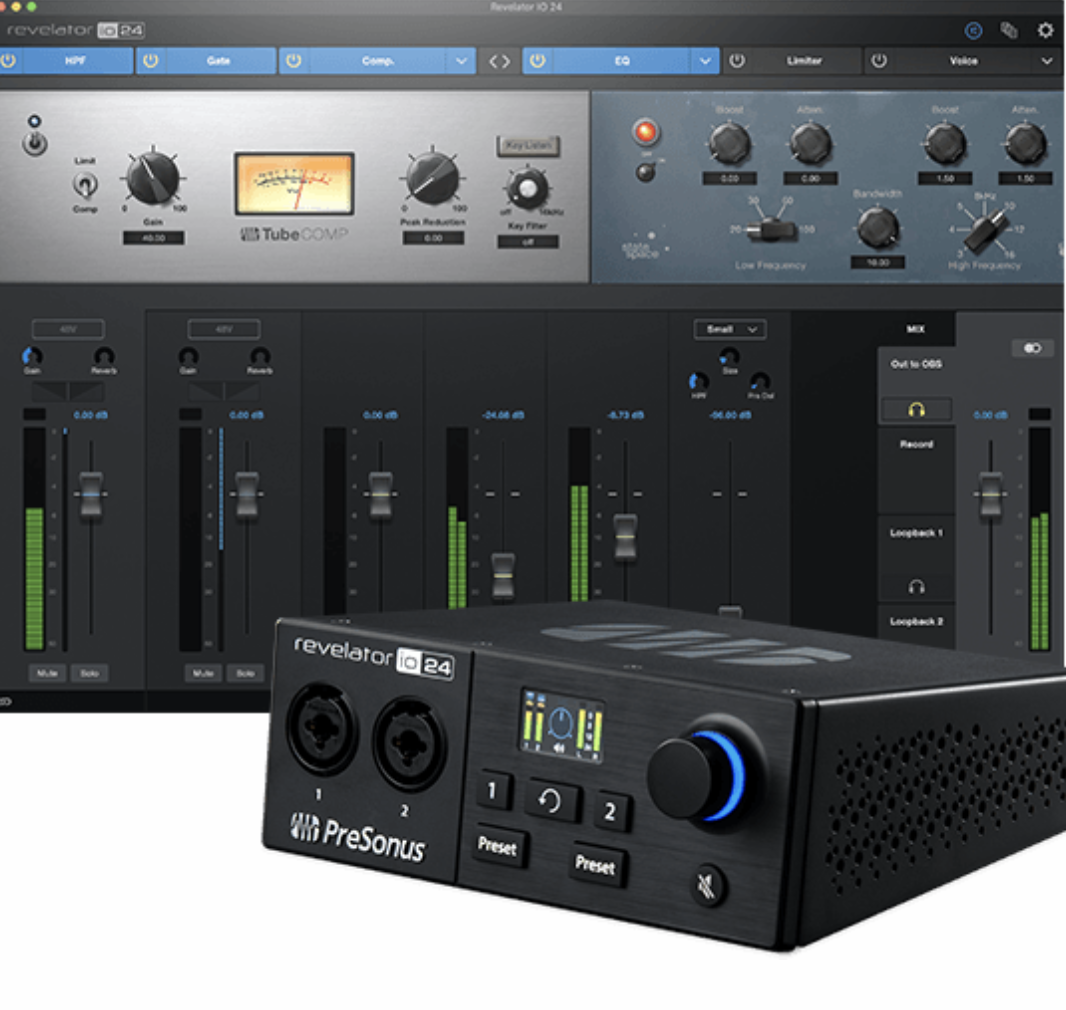Click the headphone icon under Loopback 1
This screenshot has width=1066, height=1010.
tap(917, 584)
